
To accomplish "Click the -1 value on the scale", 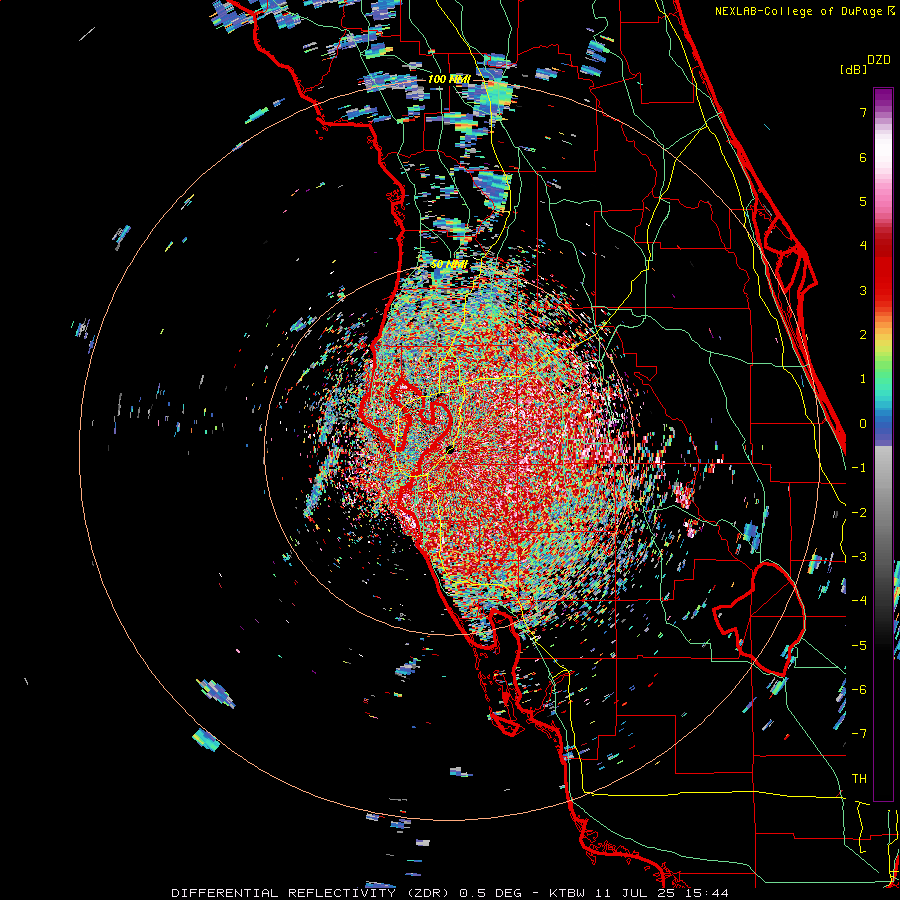I will coord(859,468).
